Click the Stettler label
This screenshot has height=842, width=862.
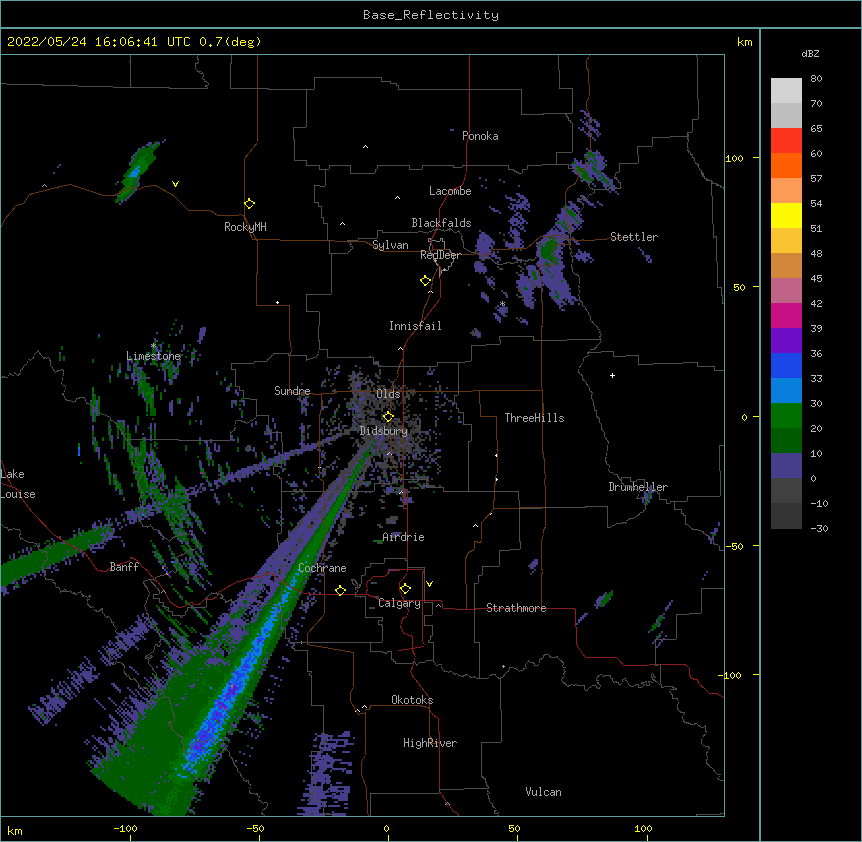tap(634, 237)
